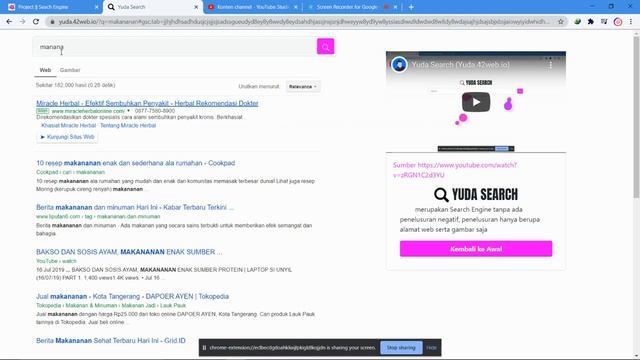This screenshot has height=360, width=640.
Task: Open Tentang Miracle Herbal sitelink
Action: click(128, 125)
